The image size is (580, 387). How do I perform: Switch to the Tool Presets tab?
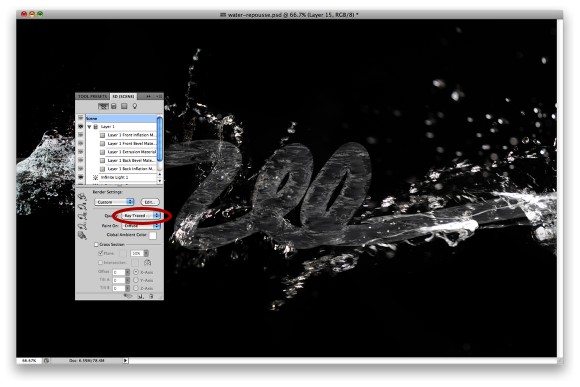click(x=92, y=97)
